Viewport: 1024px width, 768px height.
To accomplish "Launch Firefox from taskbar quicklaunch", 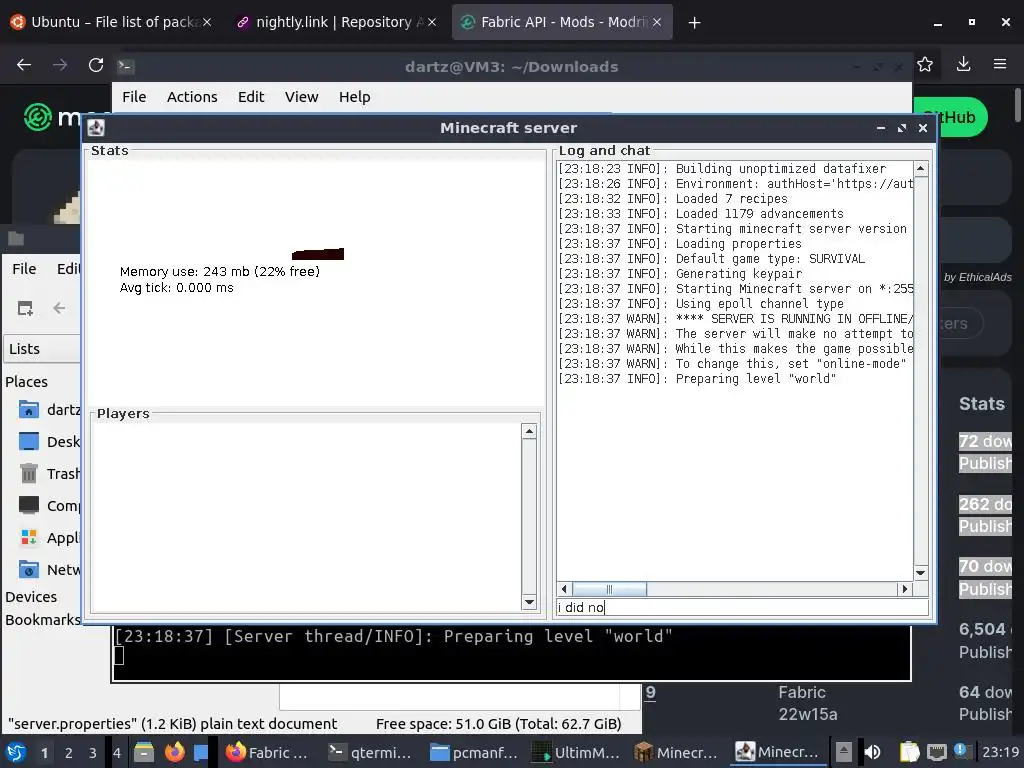I will 174,752.
